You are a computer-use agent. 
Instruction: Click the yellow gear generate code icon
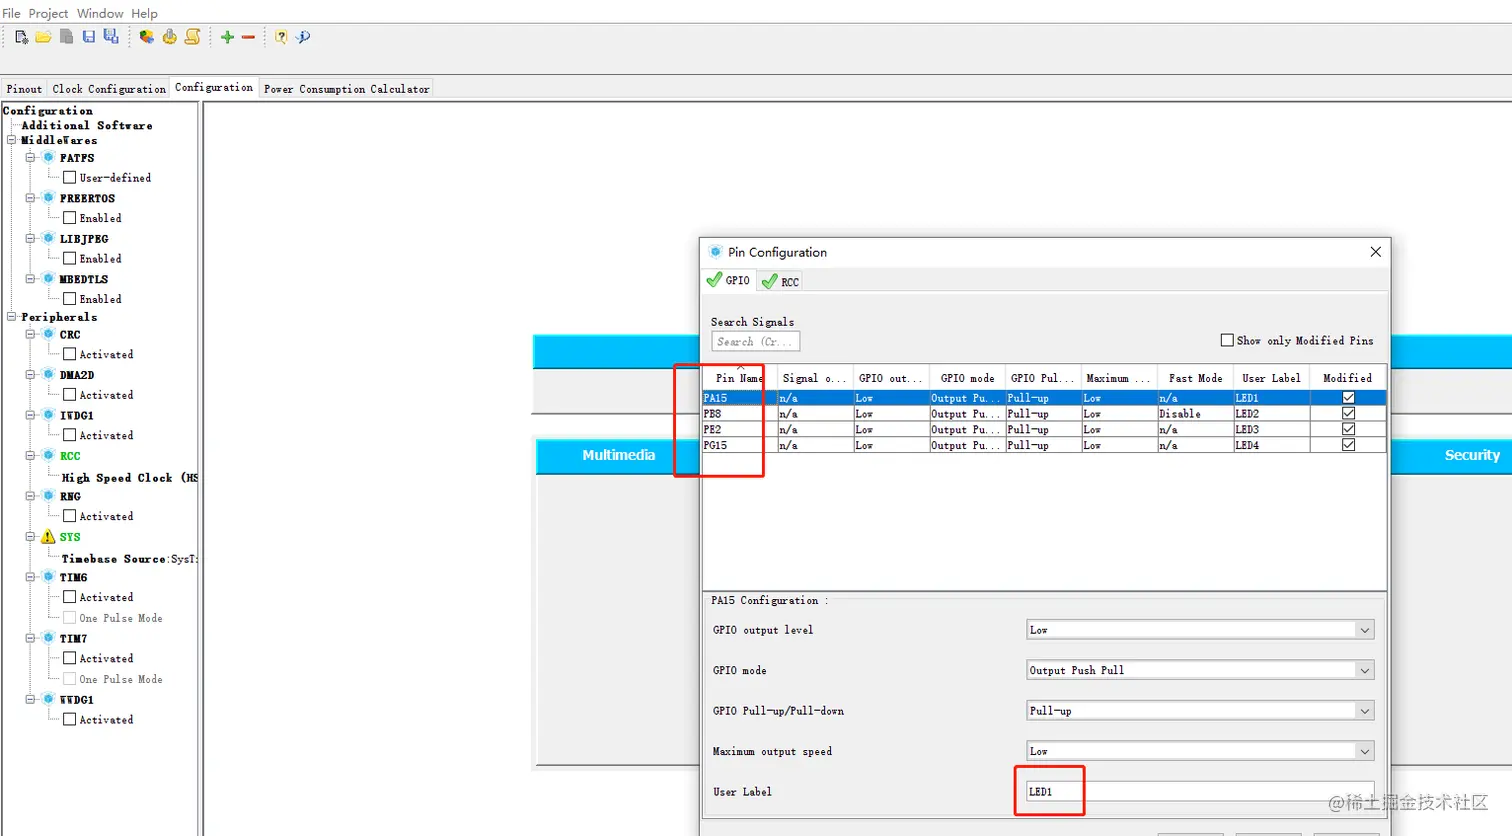(169, 37)
